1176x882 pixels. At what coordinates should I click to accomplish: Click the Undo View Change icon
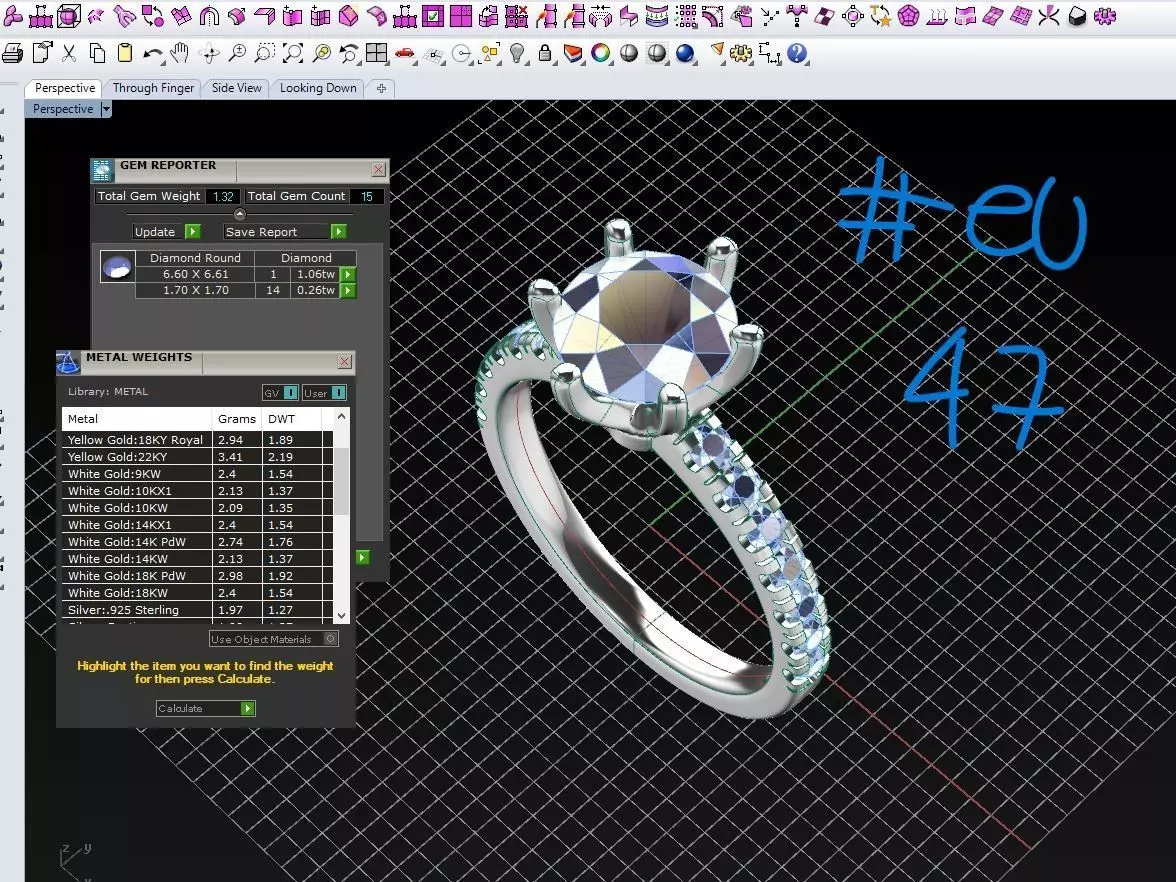click(349, 52)
